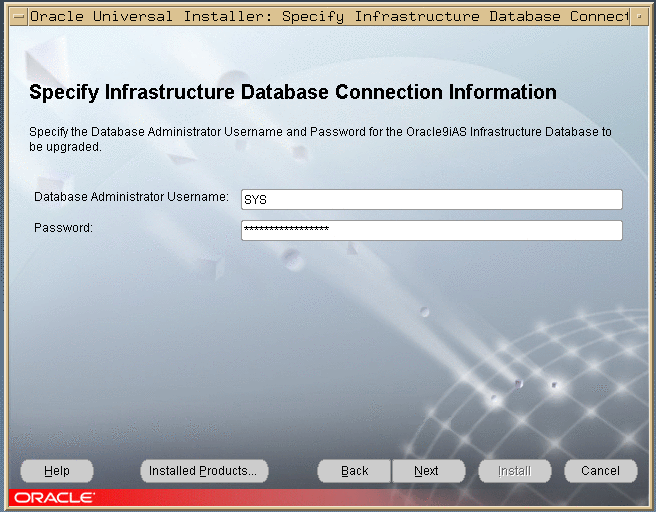656x512 pixels.
Task: Focus the Database Administrator Username field
Action: point(432,200)
